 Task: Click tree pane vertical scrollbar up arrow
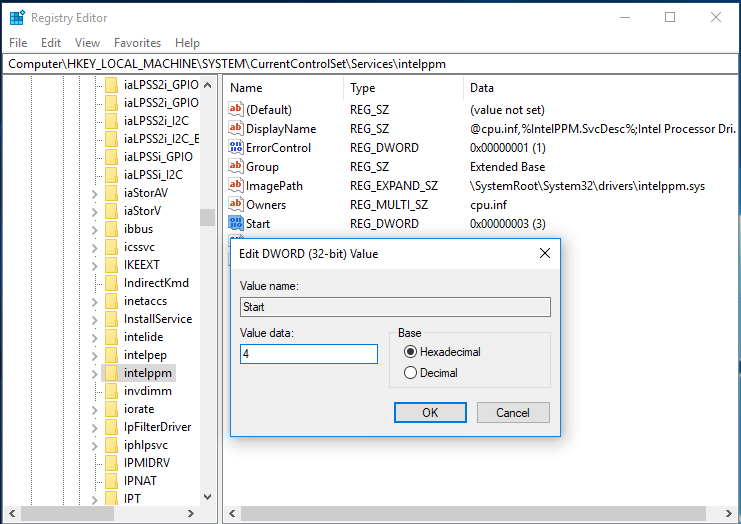tap(207, 85)
